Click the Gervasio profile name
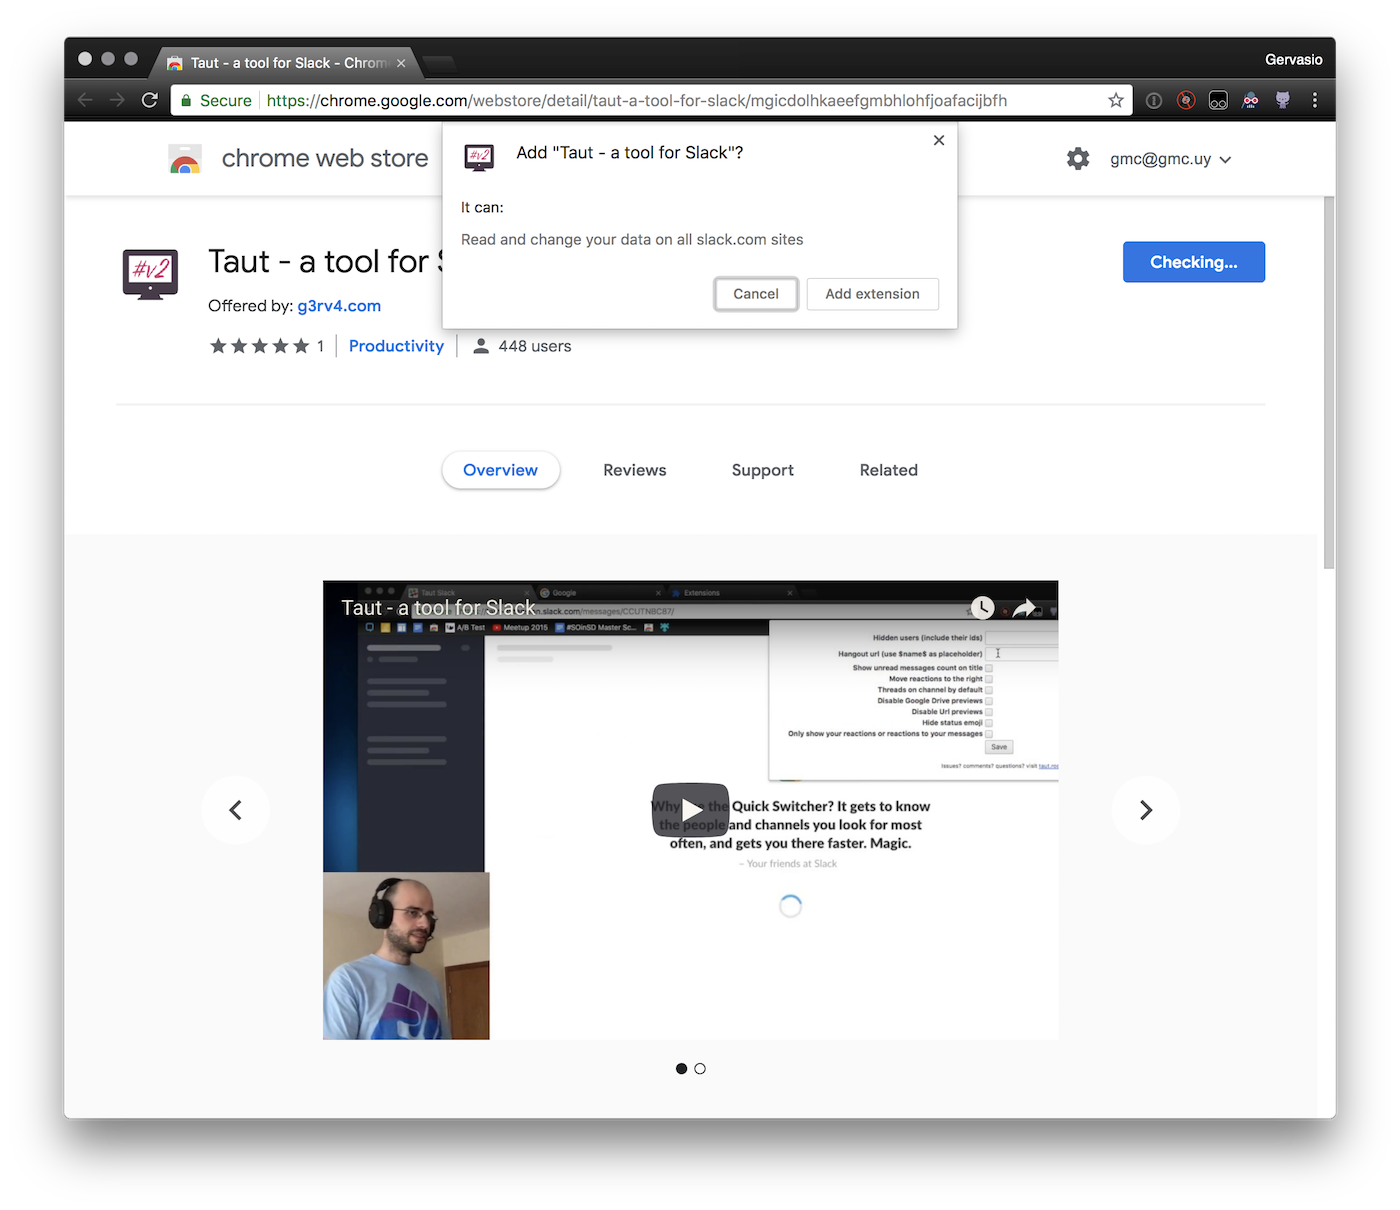Screen dimensions: 1400x1210 coord(1294,60)
